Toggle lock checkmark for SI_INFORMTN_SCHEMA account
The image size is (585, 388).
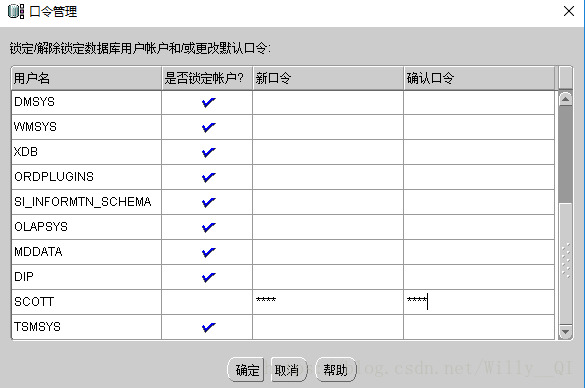pyautogui.click(x=208, y=202)
